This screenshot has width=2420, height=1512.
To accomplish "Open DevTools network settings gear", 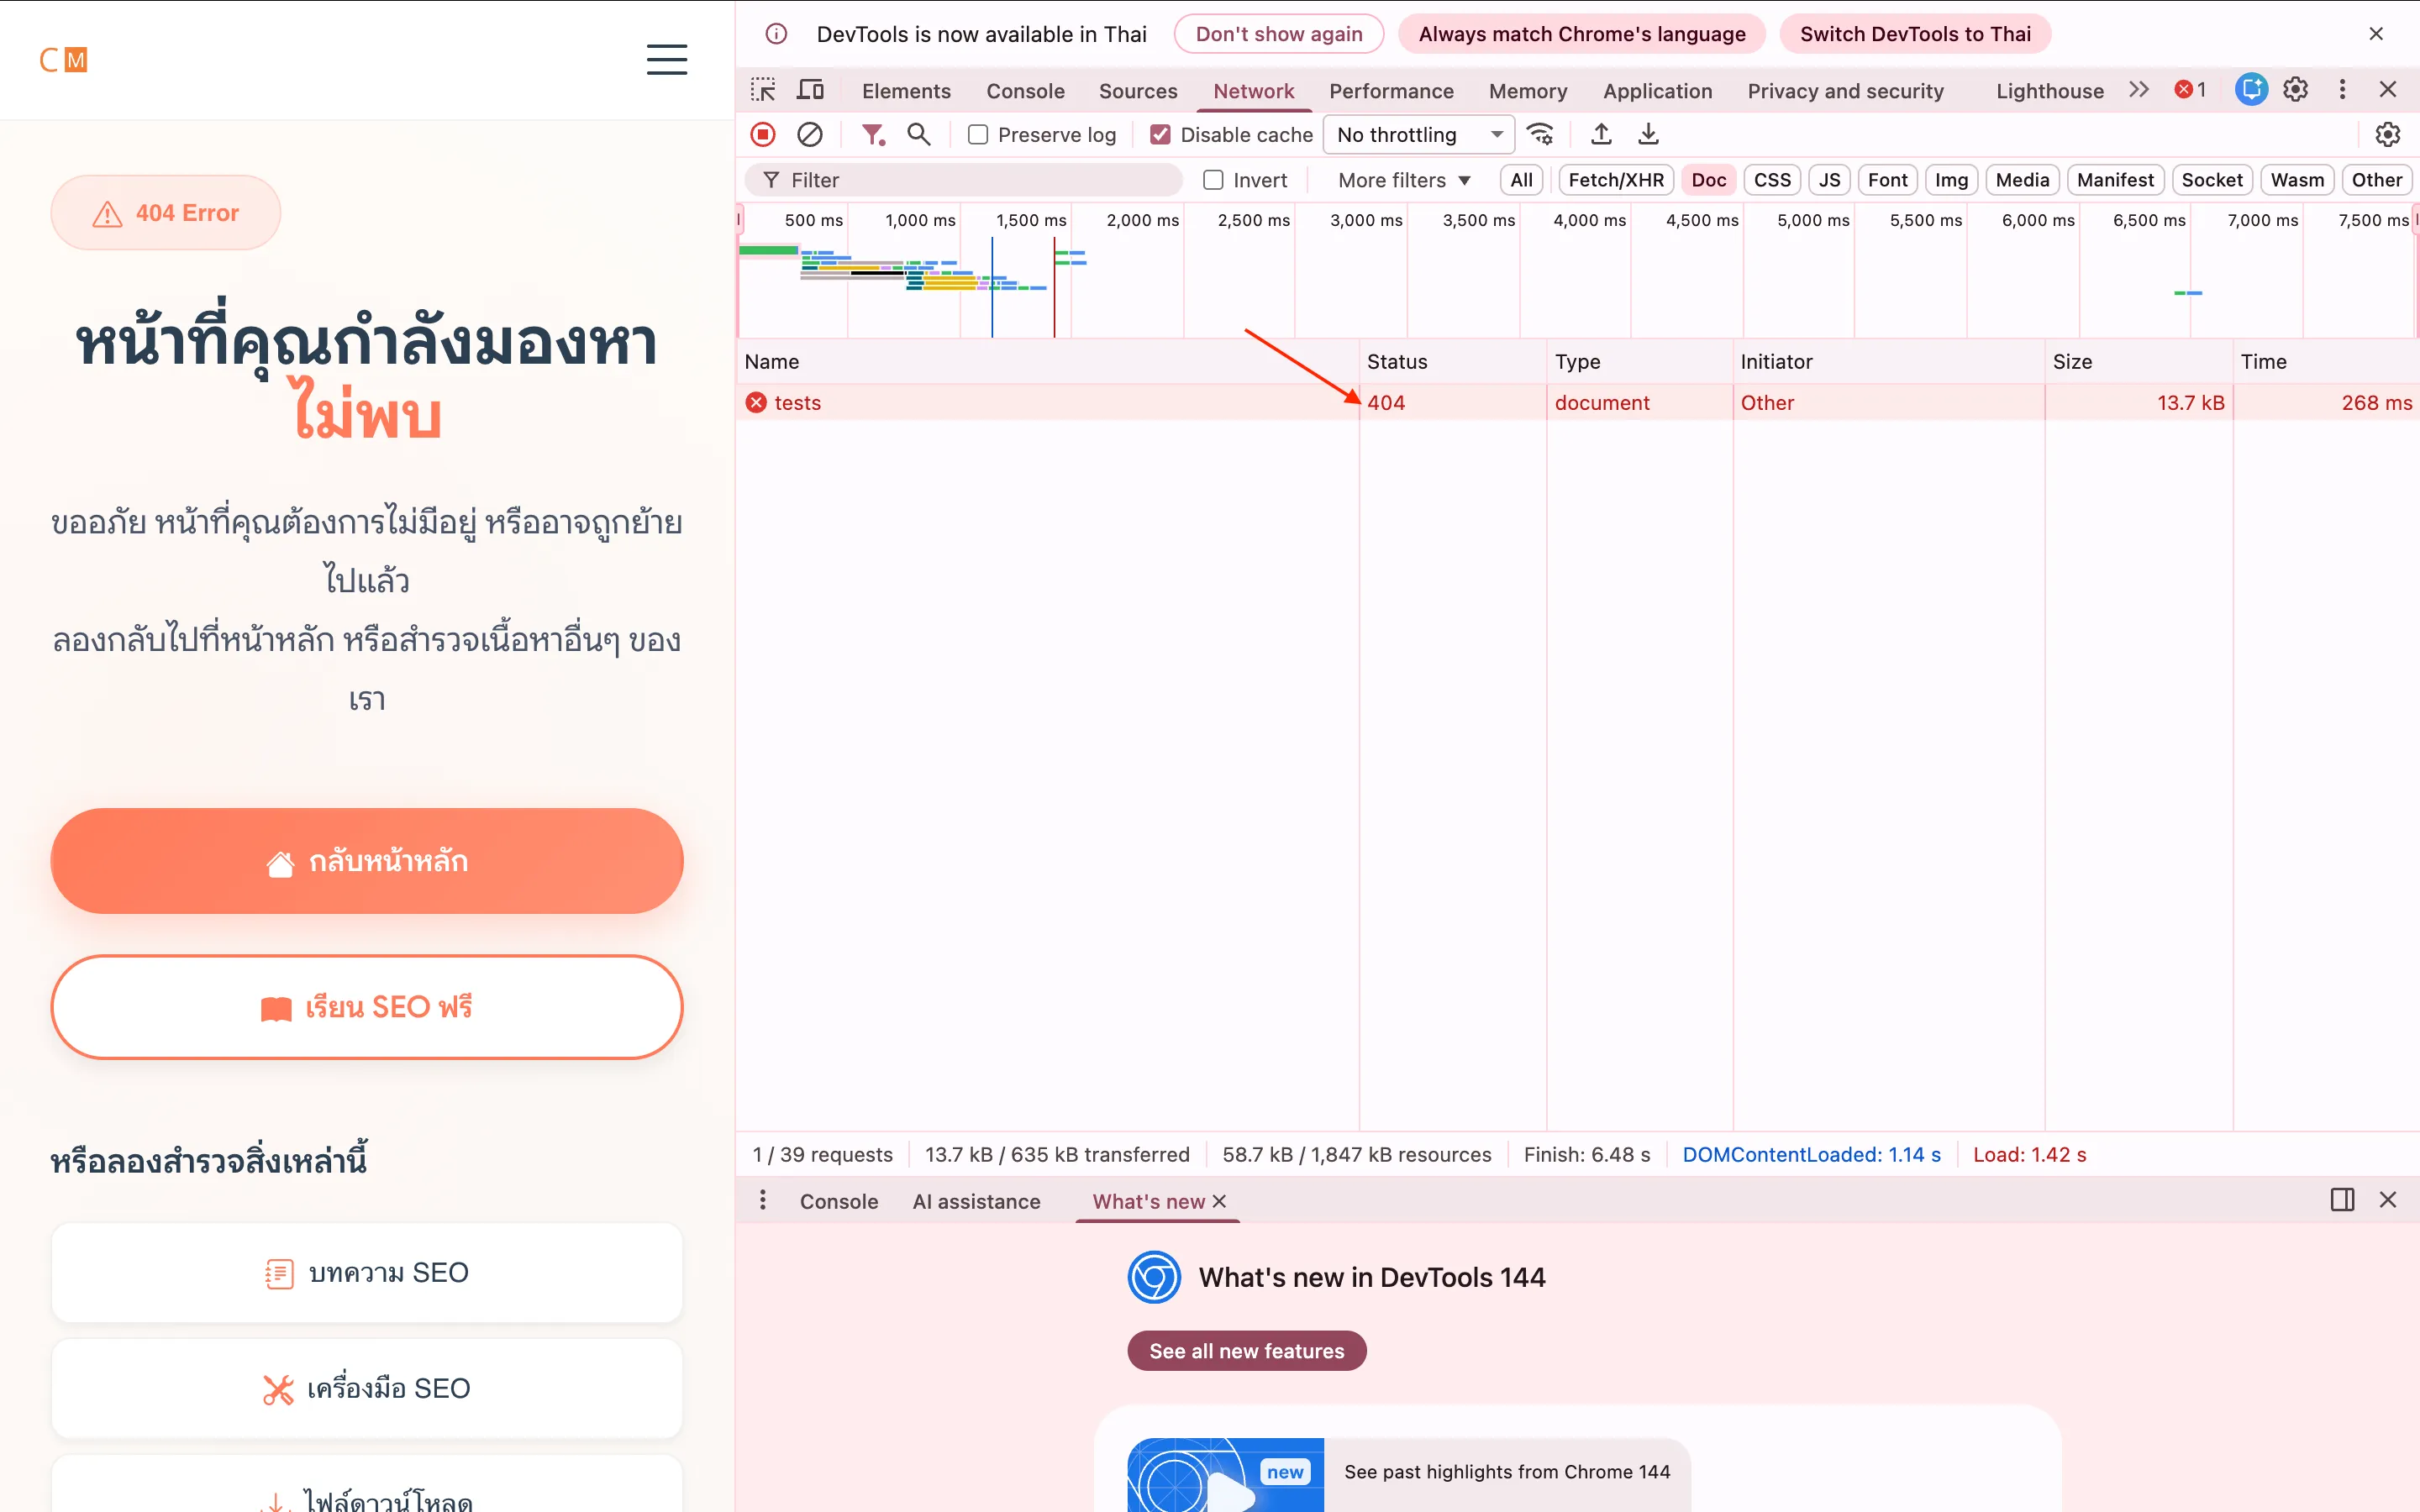I will pyautogui.click(x=2388, y=134).
